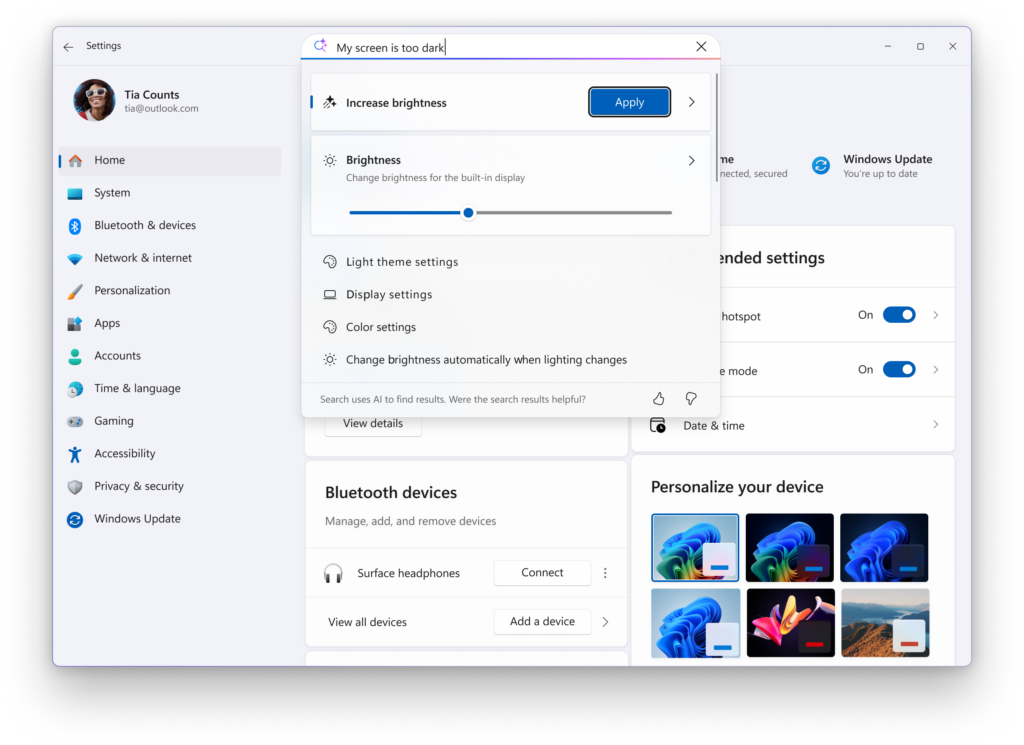Screen dimensions: 1024x745
Task: Apply the Increase brightness suggestion
Action: 629,101
